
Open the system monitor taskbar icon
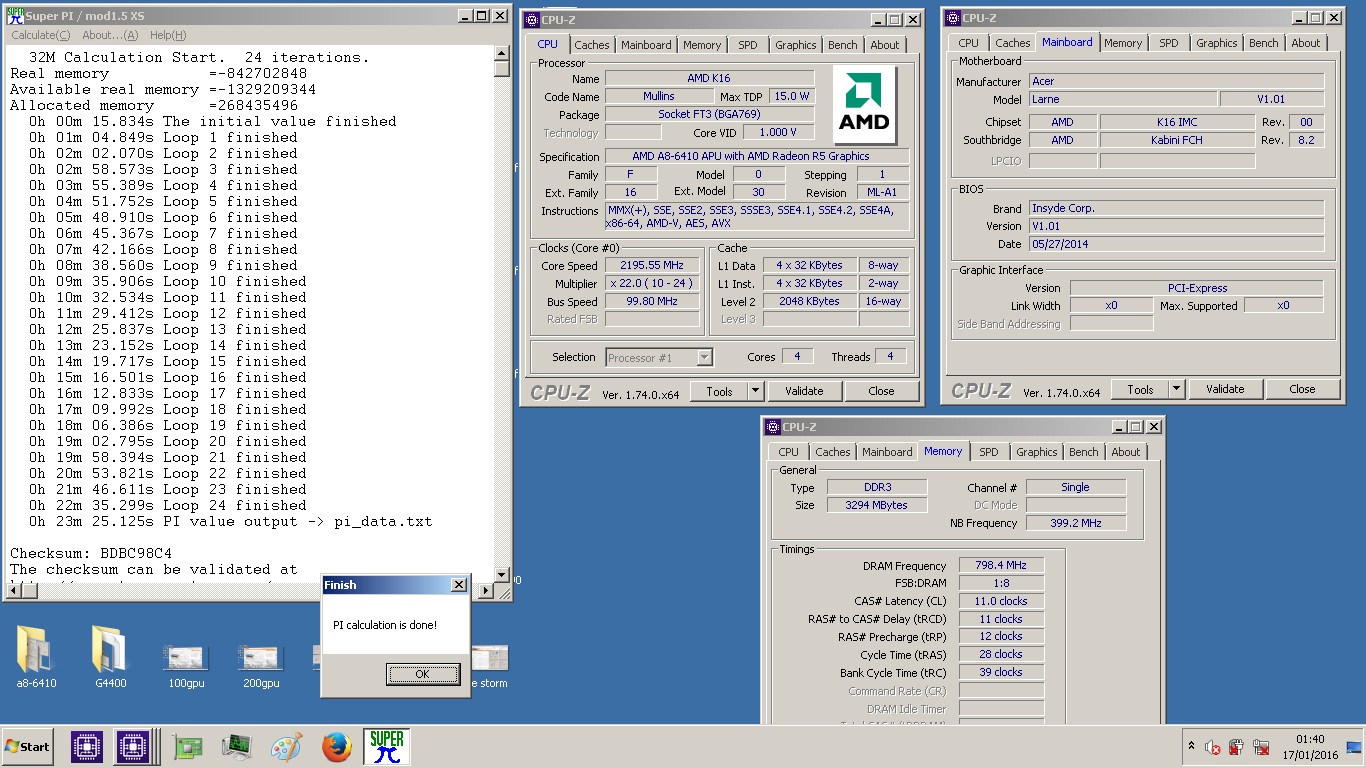pyautogui.click(x=237, y=747)
